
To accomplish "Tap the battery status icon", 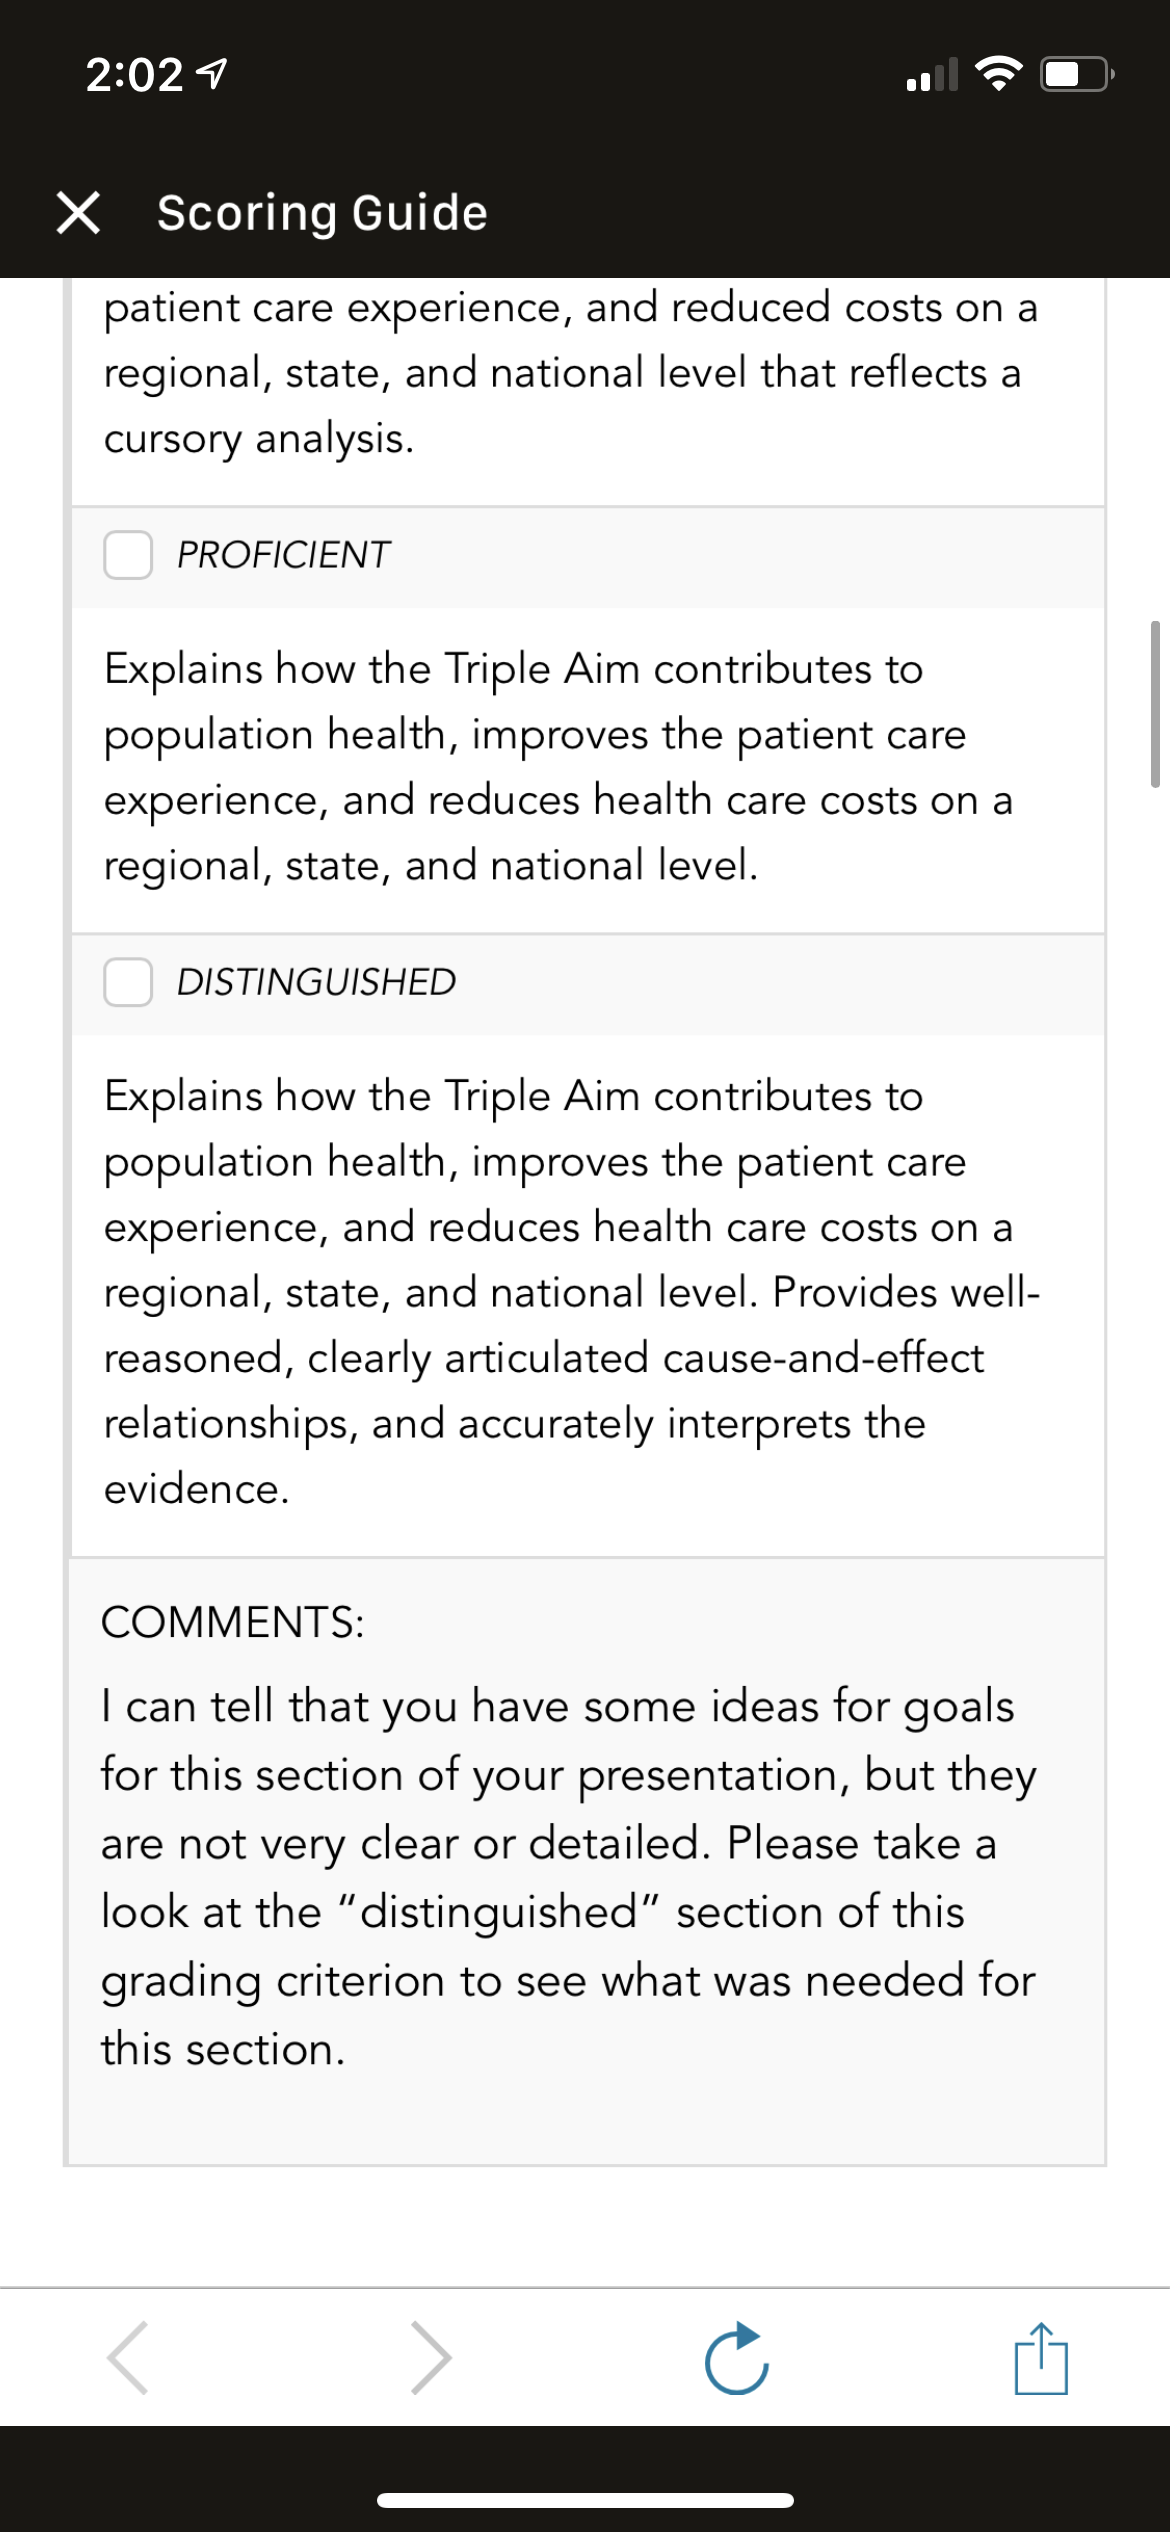I will tap(1078, 74).
